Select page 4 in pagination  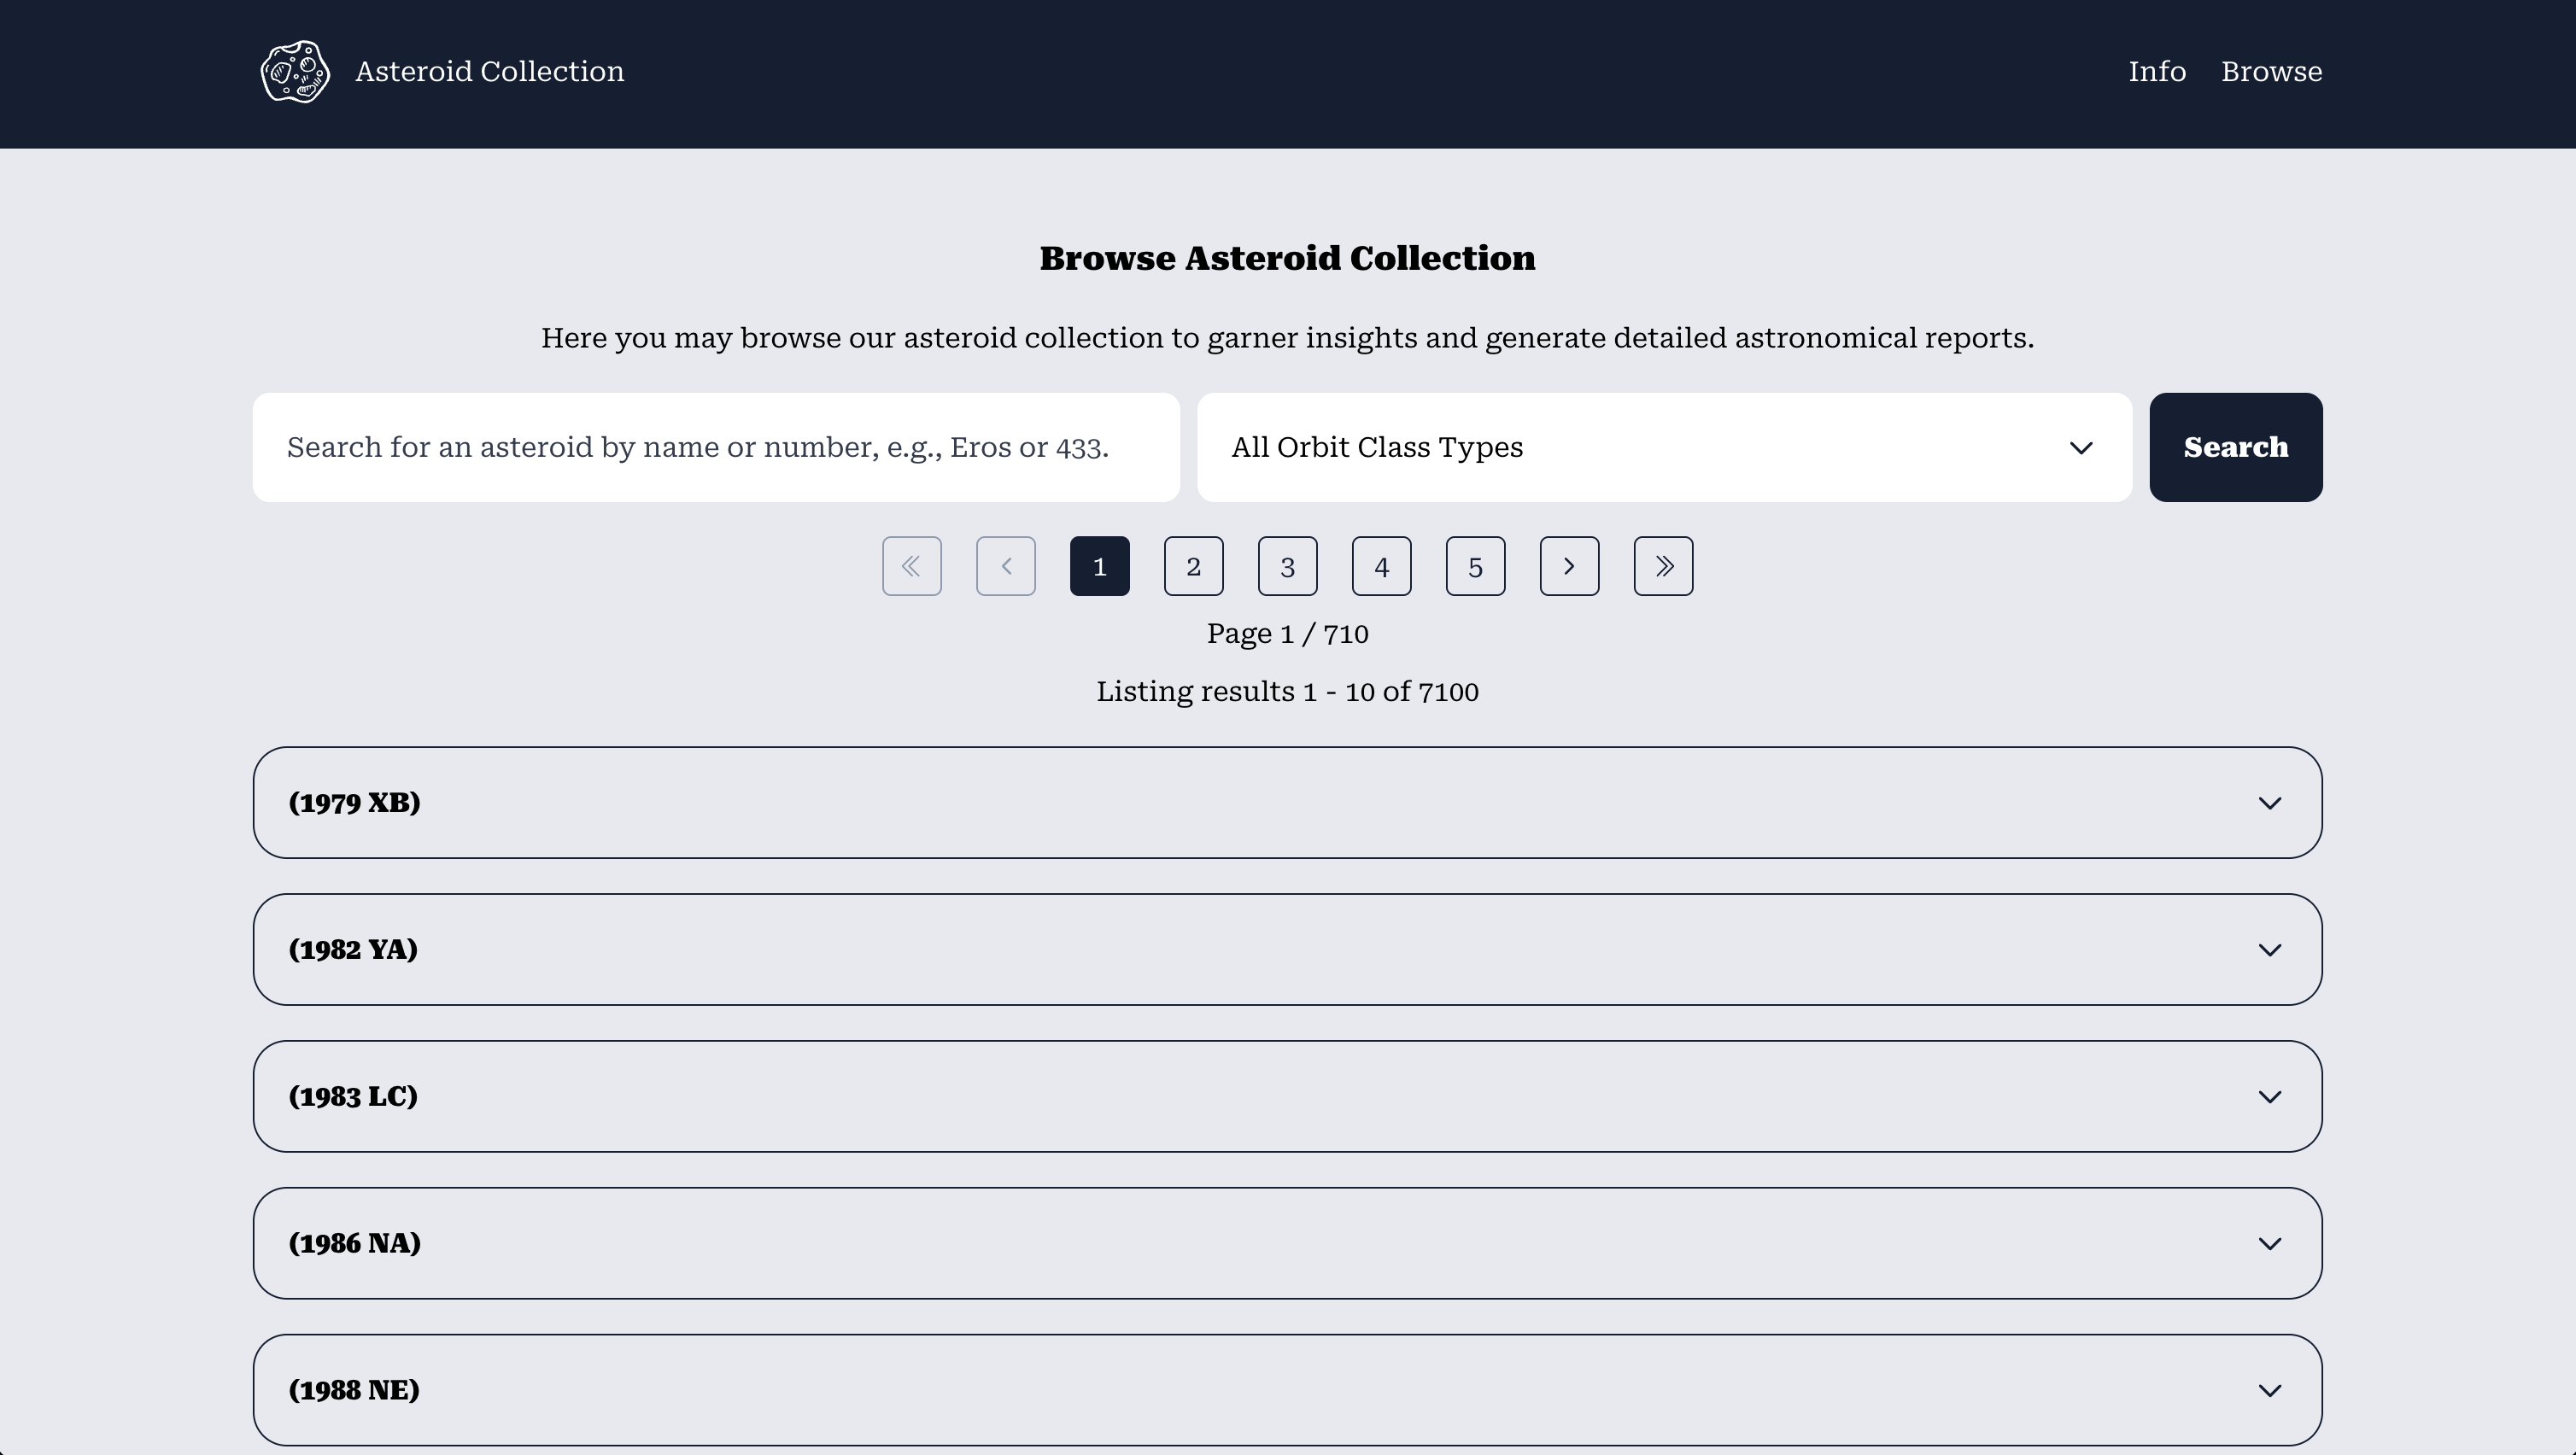[1381, 566]
